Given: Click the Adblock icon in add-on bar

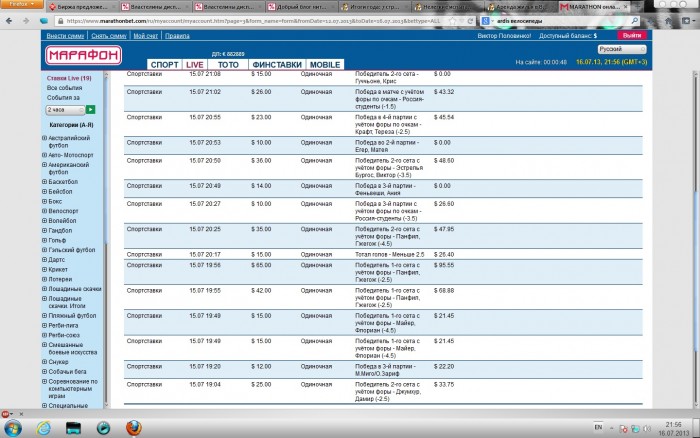Looking at the screenshot, I should (x=5, y=414).
